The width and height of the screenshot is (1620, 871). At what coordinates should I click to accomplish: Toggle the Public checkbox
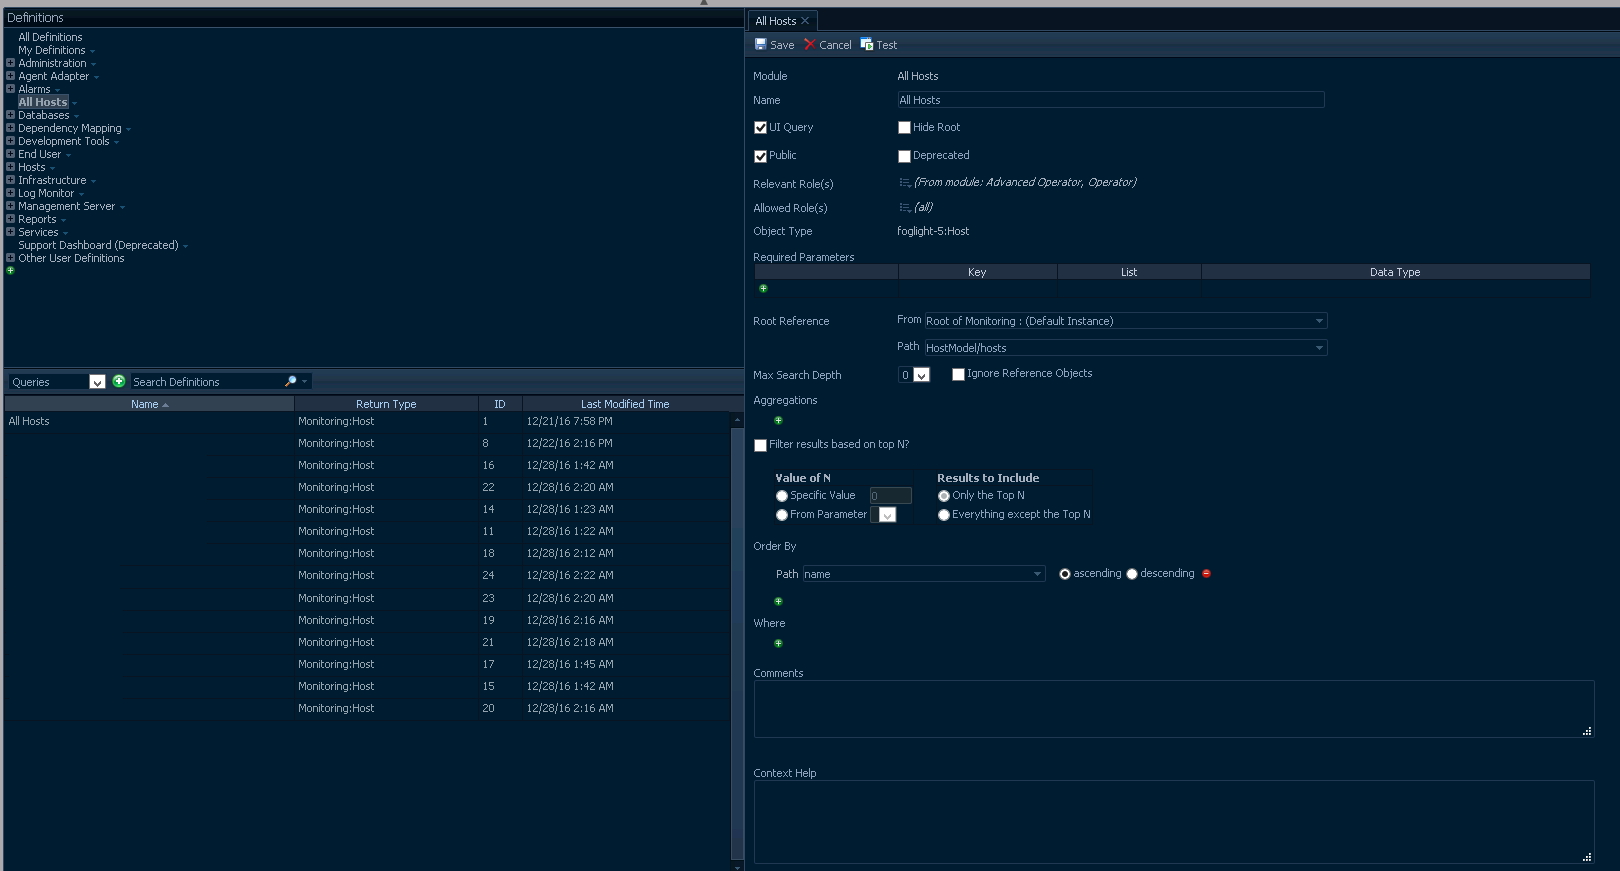point(760,156)
